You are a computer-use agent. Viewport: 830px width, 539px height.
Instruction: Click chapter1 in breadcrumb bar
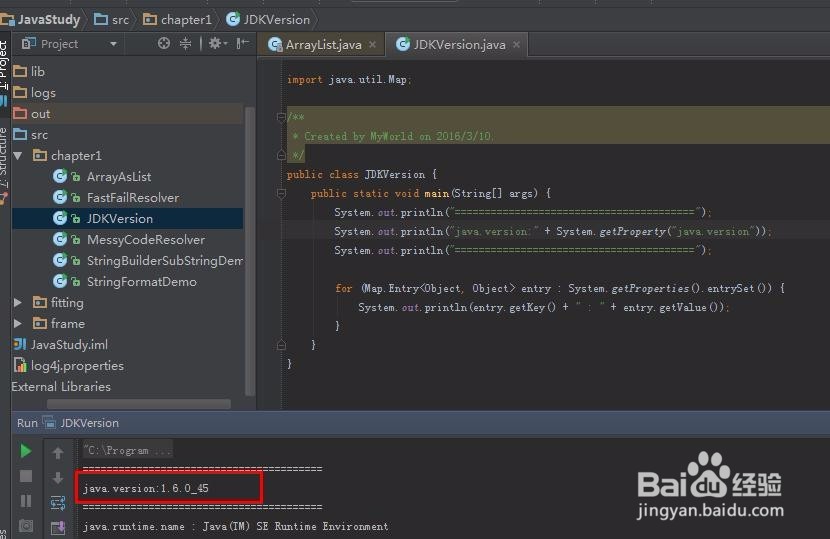click(x=177, y=20)
